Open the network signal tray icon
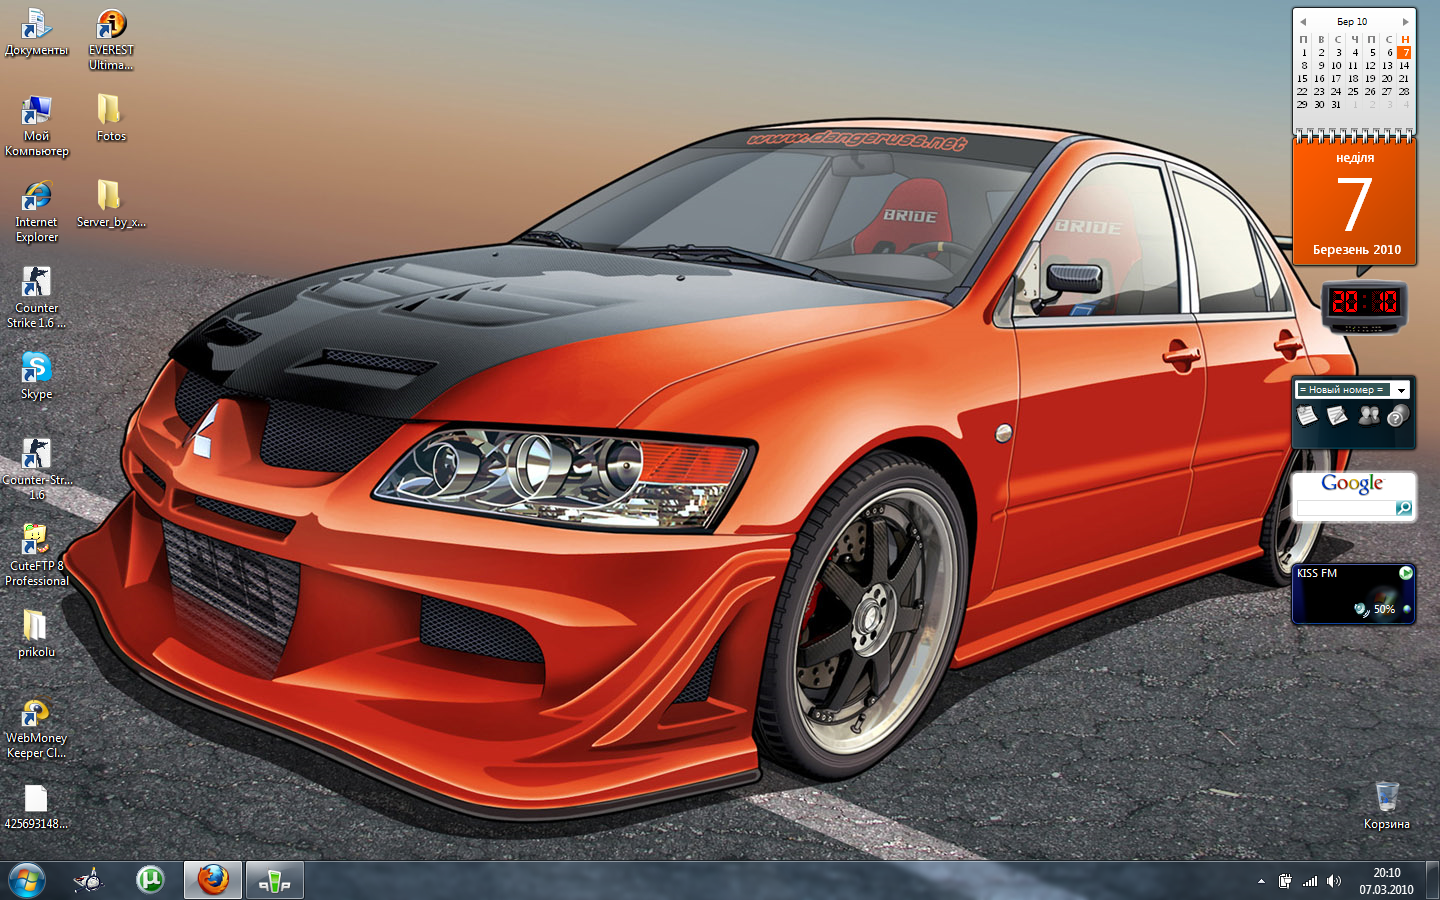Screen dimensions: 1440x900 coord(1309,881)
